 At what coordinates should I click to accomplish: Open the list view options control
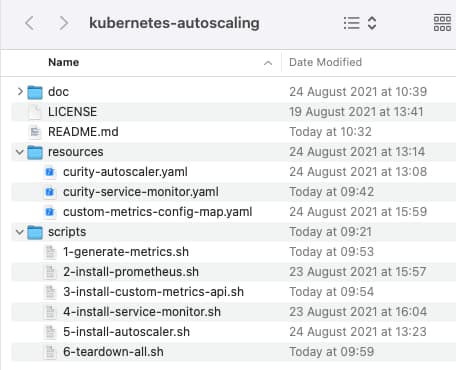[360, 23]
